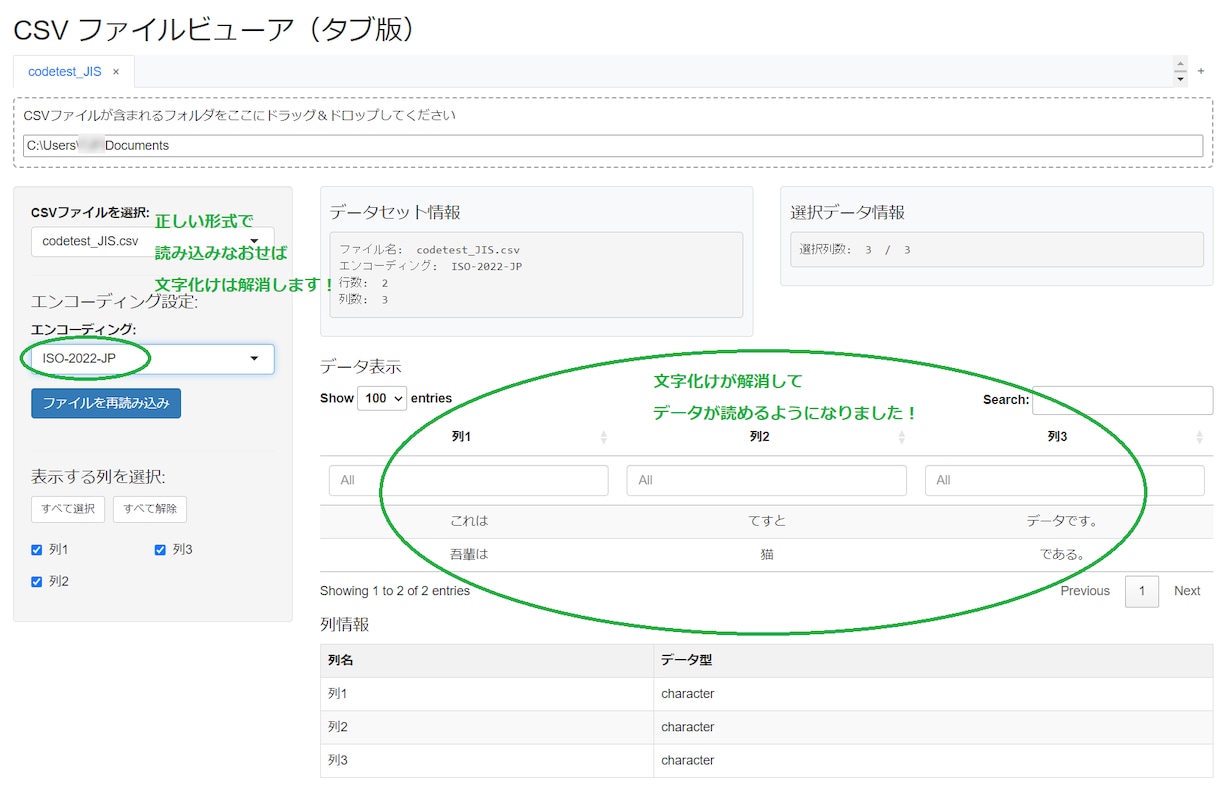Click the cell containing データです。
The image size is (1220, 785).
pyautogui.click(x=1063, y=521)
